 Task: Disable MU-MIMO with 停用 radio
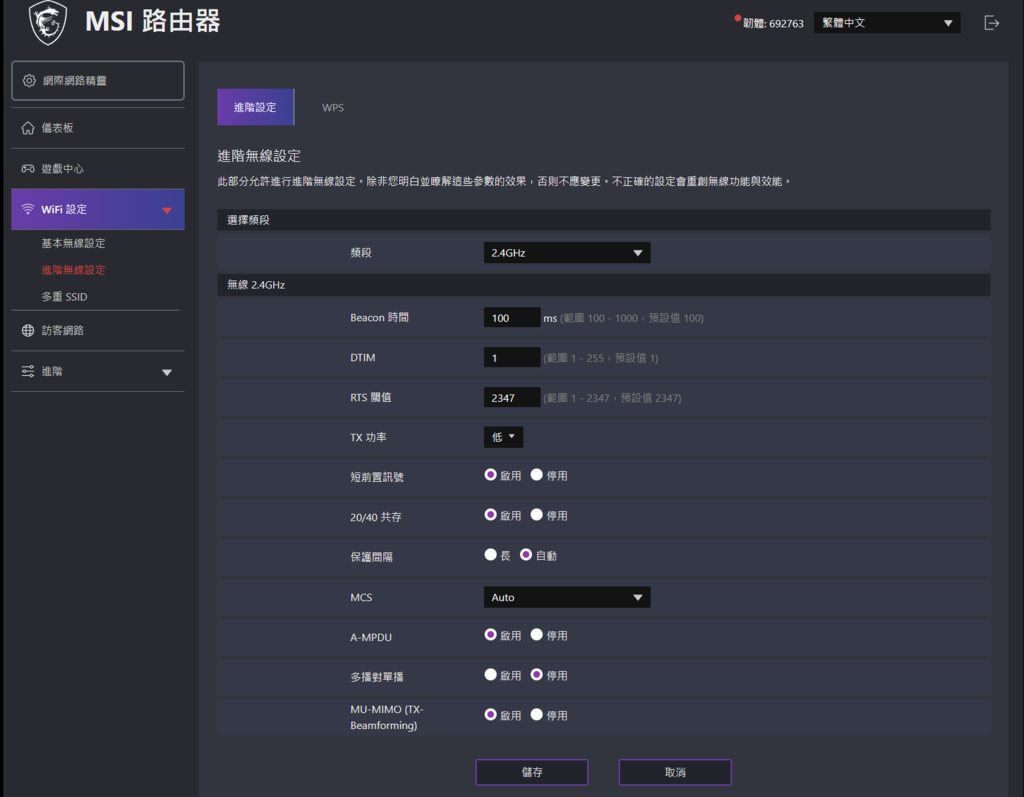pos(536,715)
